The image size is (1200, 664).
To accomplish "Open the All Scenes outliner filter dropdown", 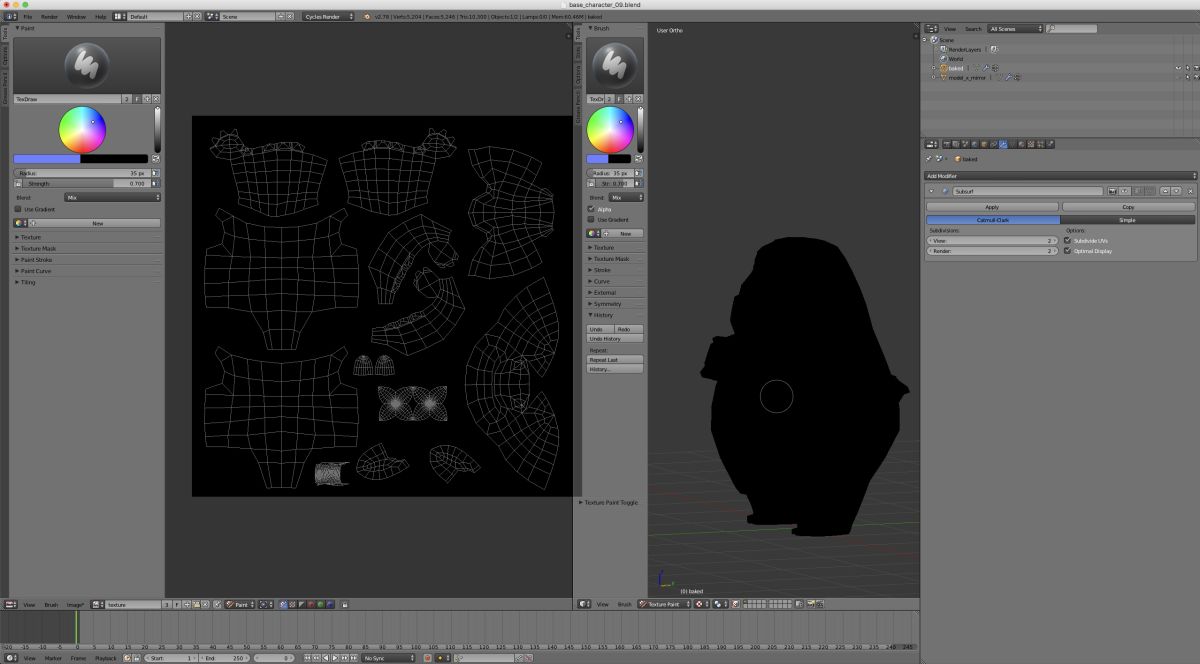I will click(x=1016, y=29).
